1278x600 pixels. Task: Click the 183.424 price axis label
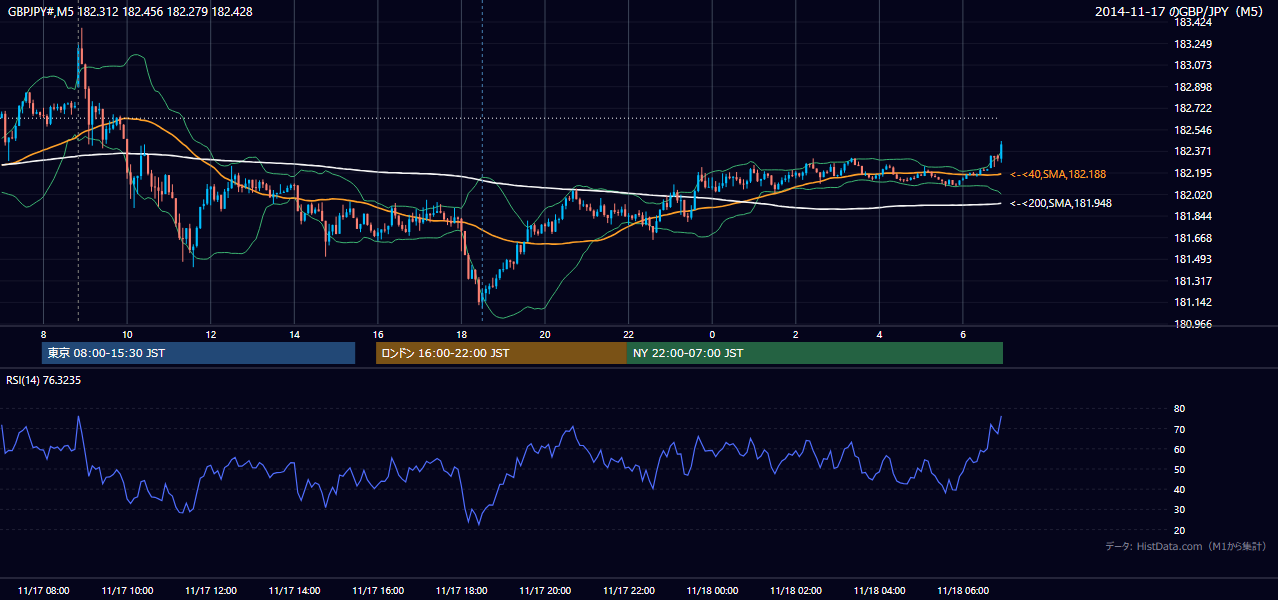click(1193, 22)
